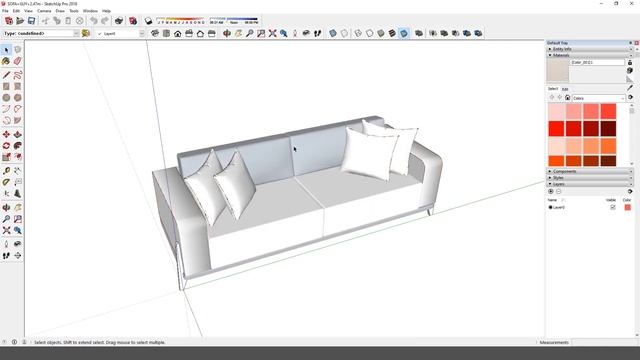
Task: Pick the Line pencil tool
Action: click(x=6, y=75)
